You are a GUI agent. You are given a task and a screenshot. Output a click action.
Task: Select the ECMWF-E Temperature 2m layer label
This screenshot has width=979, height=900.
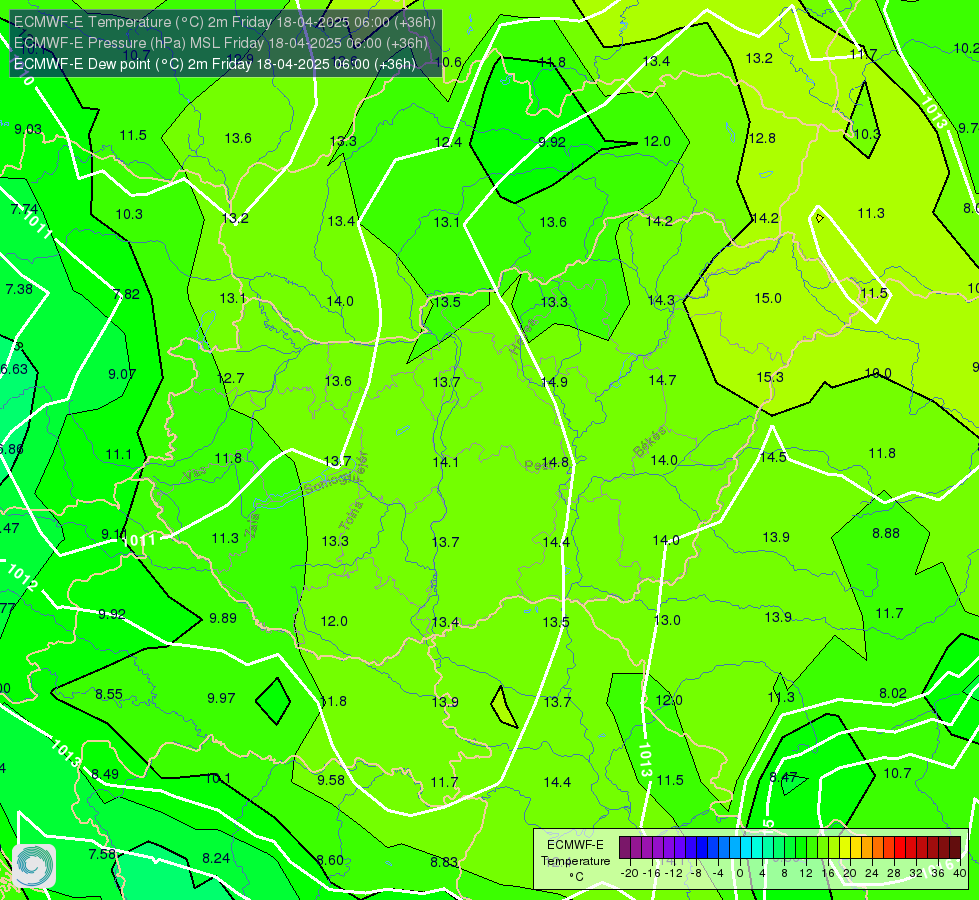click(x=225, y=22)
